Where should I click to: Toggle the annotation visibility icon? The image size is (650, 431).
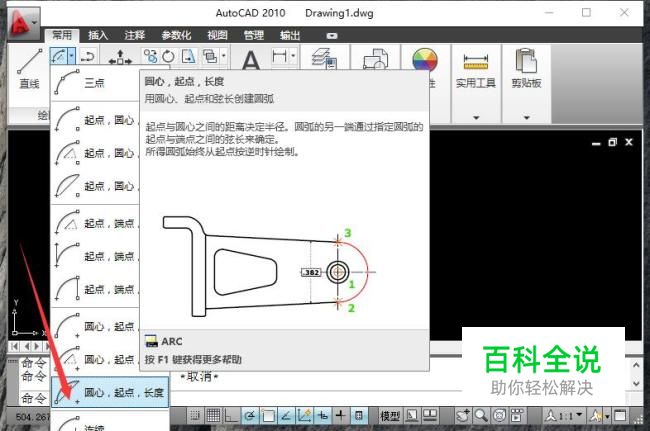[x=596, y=415]
